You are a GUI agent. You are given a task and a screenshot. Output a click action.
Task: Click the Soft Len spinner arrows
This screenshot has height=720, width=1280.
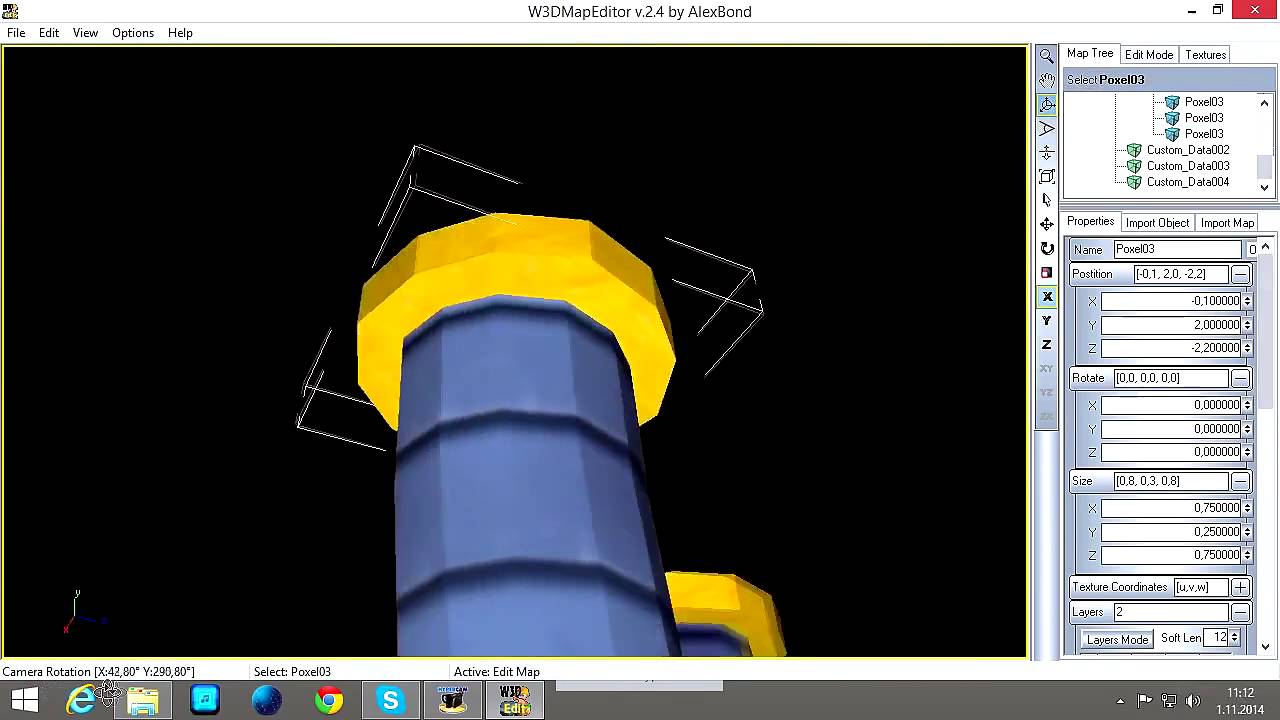pos(1234,638)
